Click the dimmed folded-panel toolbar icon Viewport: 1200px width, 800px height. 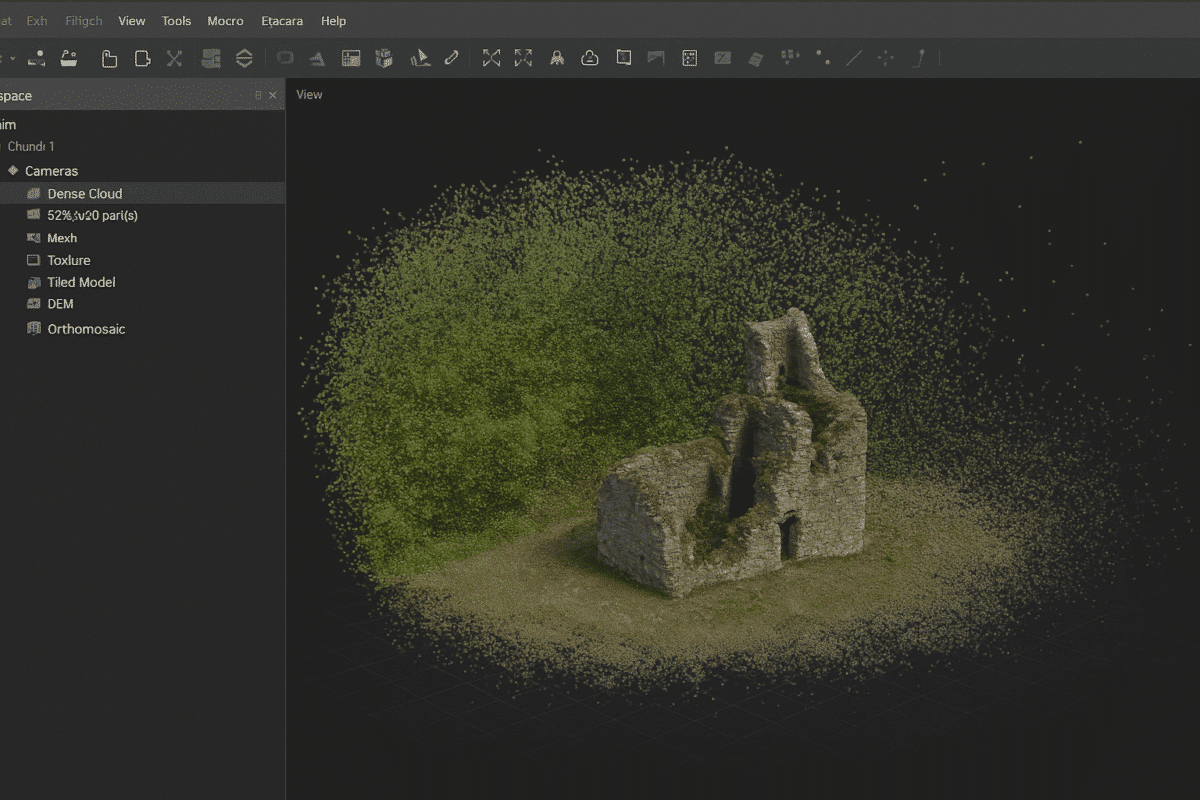pyautogui.click(x=656, y=58)
